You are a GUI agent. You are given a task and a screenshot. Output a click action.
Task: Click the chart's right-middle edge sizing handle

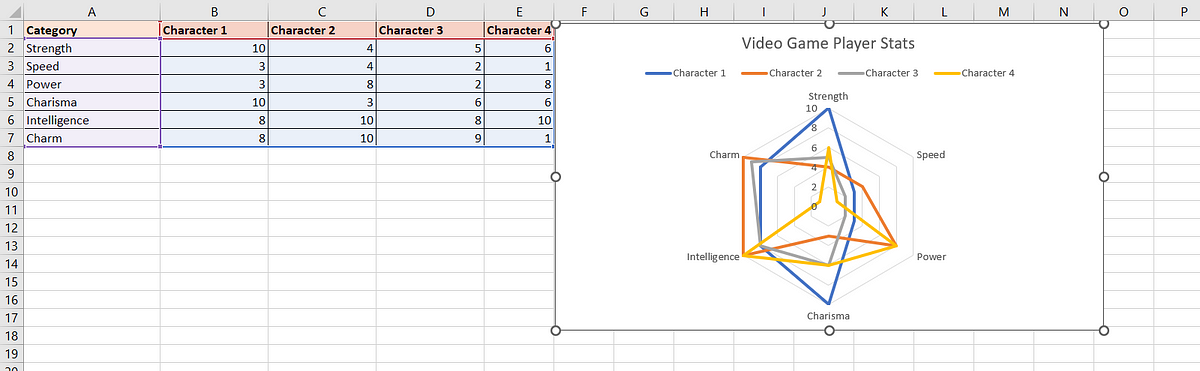click(x=1104, y=177)
